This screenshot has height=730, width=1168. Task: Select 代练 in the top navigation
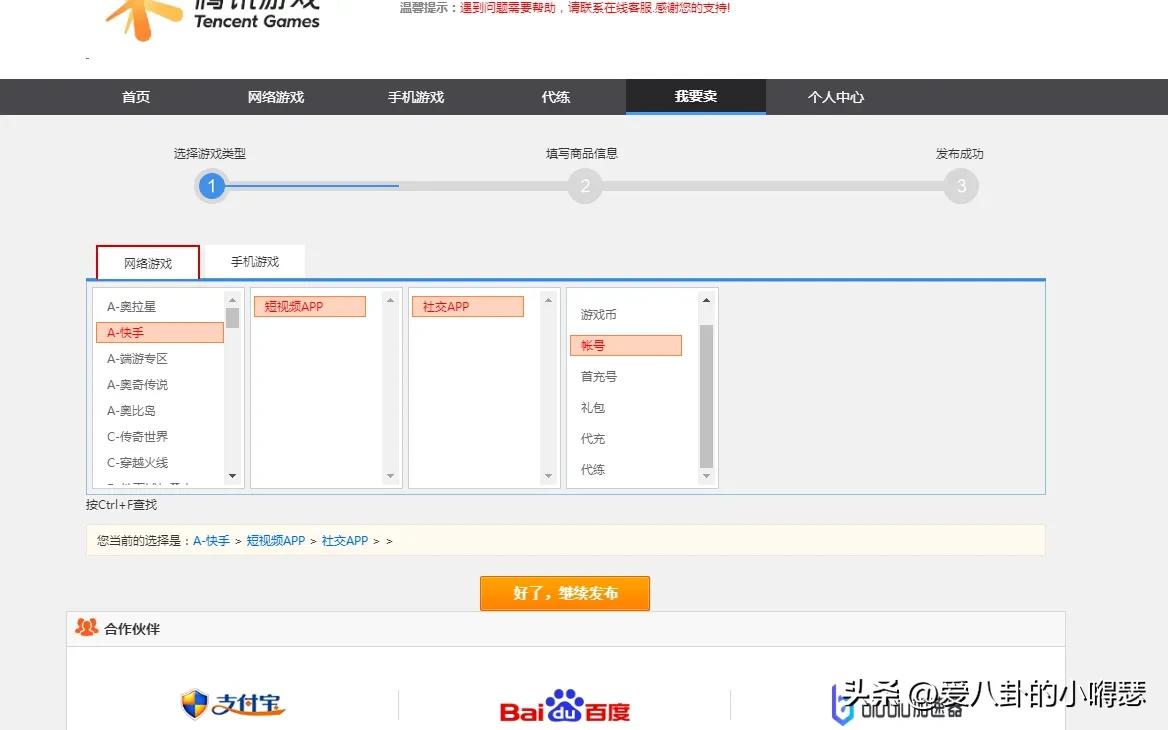555,97
